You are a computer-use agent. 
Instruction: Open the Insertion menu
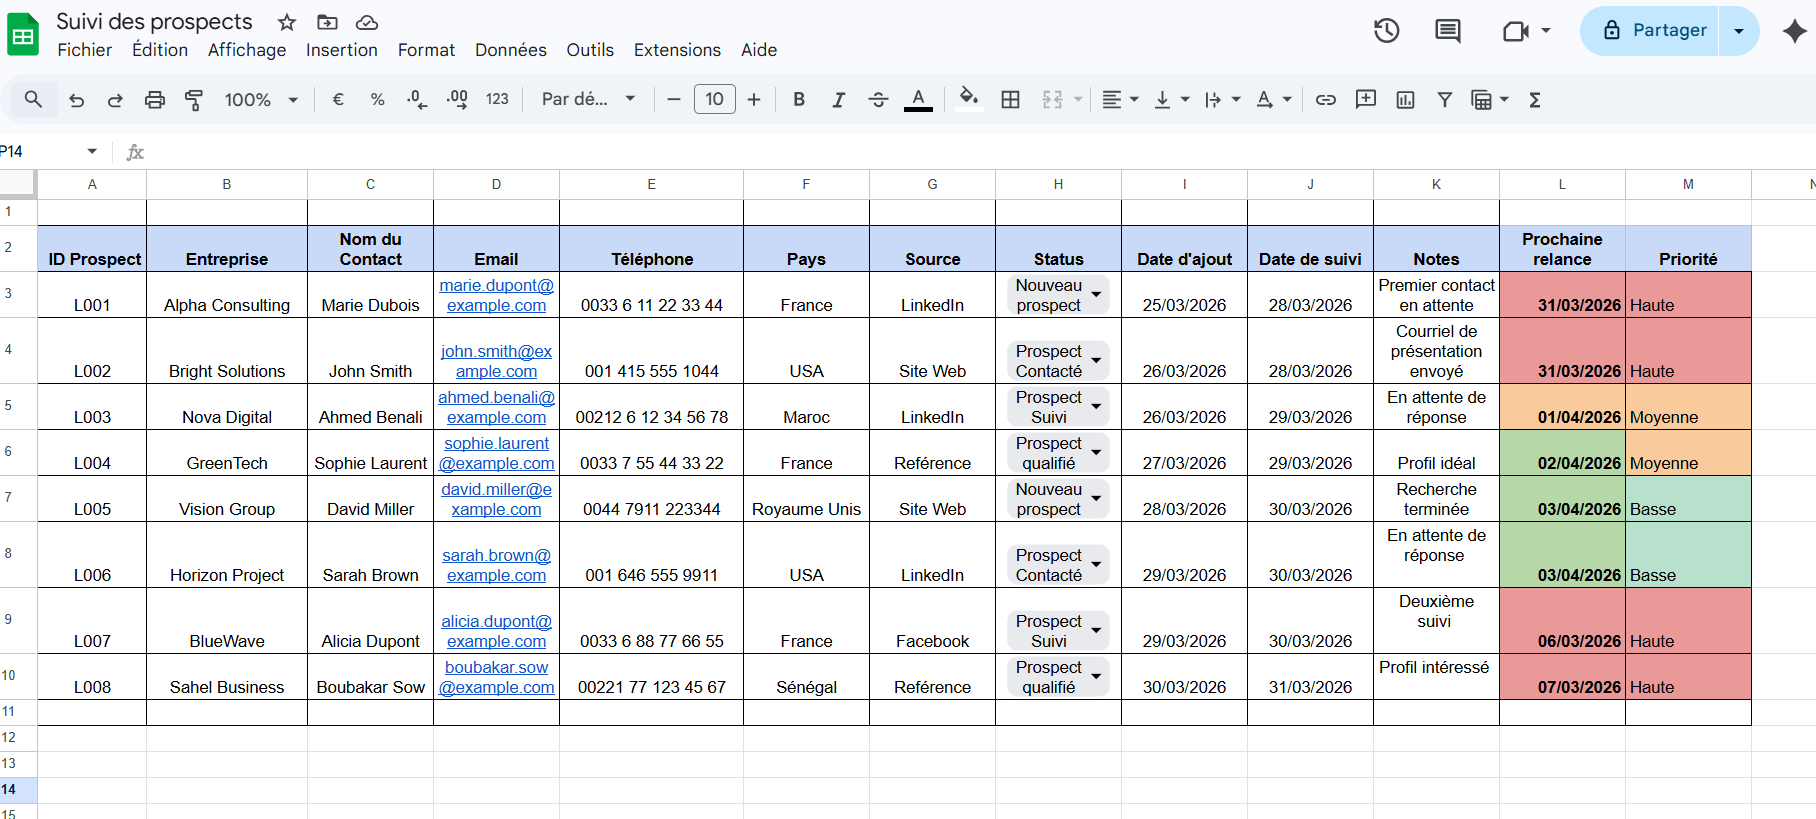[341, 50]
